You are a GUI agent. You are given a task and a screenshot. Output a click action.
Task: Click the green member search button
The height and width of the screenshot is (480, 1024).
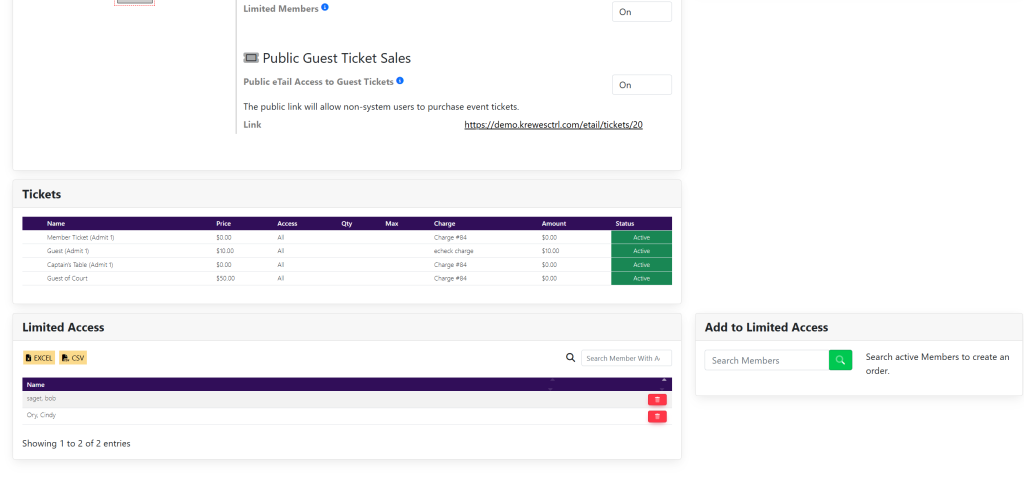click(840, 360)
